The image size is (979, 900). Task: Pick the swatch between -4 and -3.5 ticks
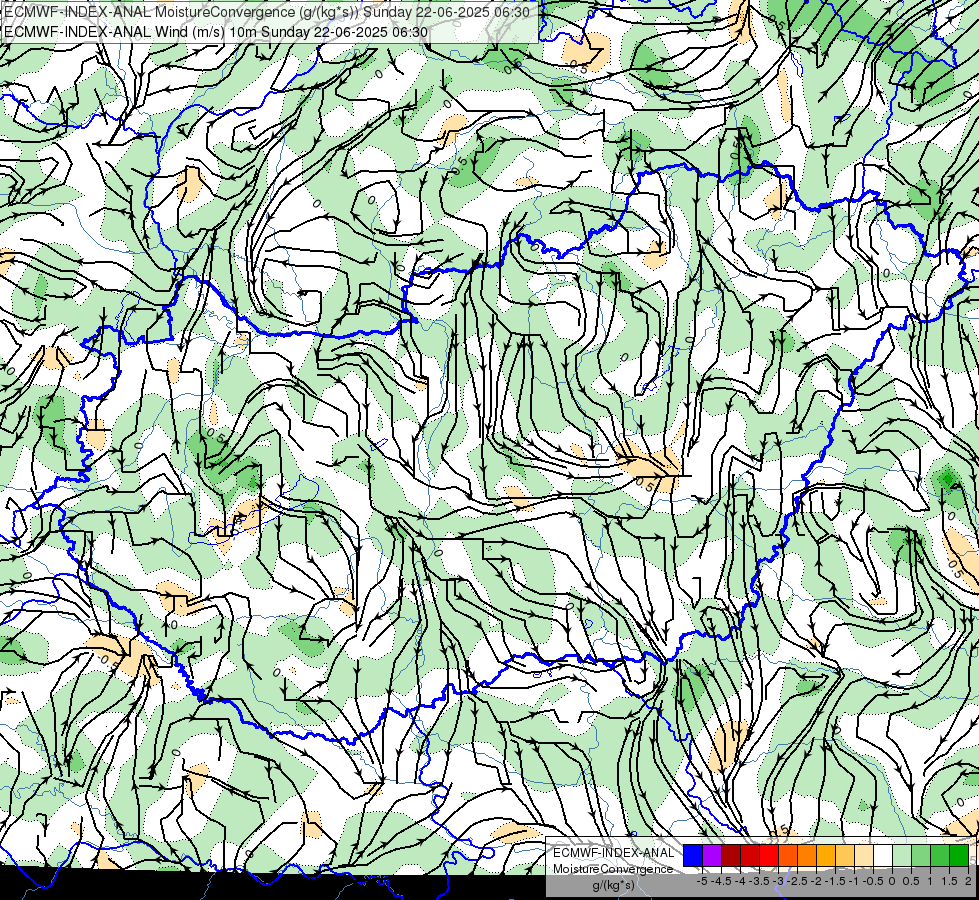[750, 855]
